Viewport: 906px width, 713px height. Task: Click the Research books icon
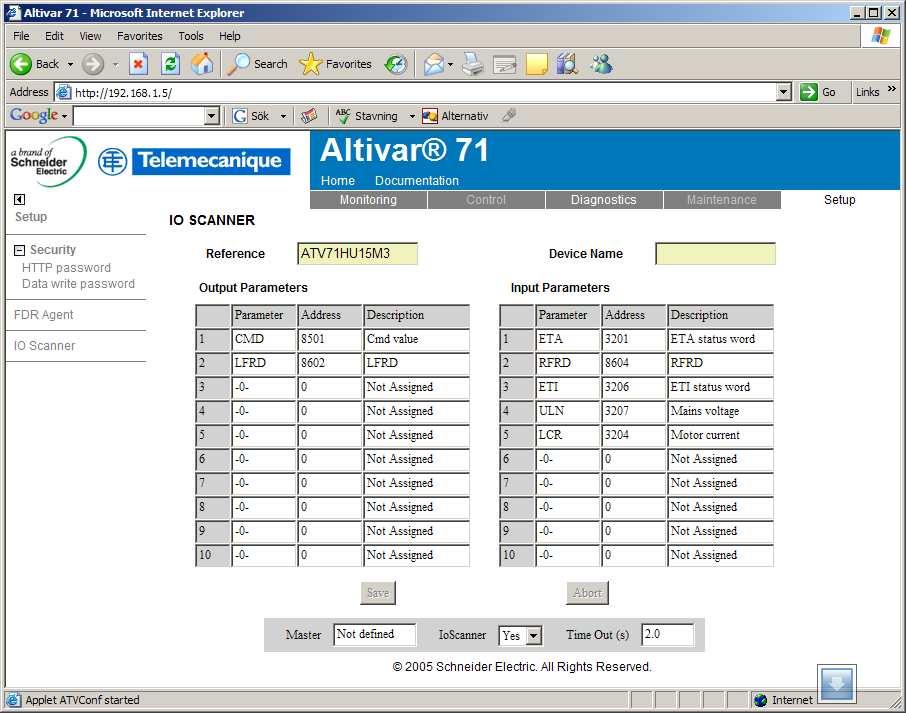pyautogui.click(x=567, y=64)
